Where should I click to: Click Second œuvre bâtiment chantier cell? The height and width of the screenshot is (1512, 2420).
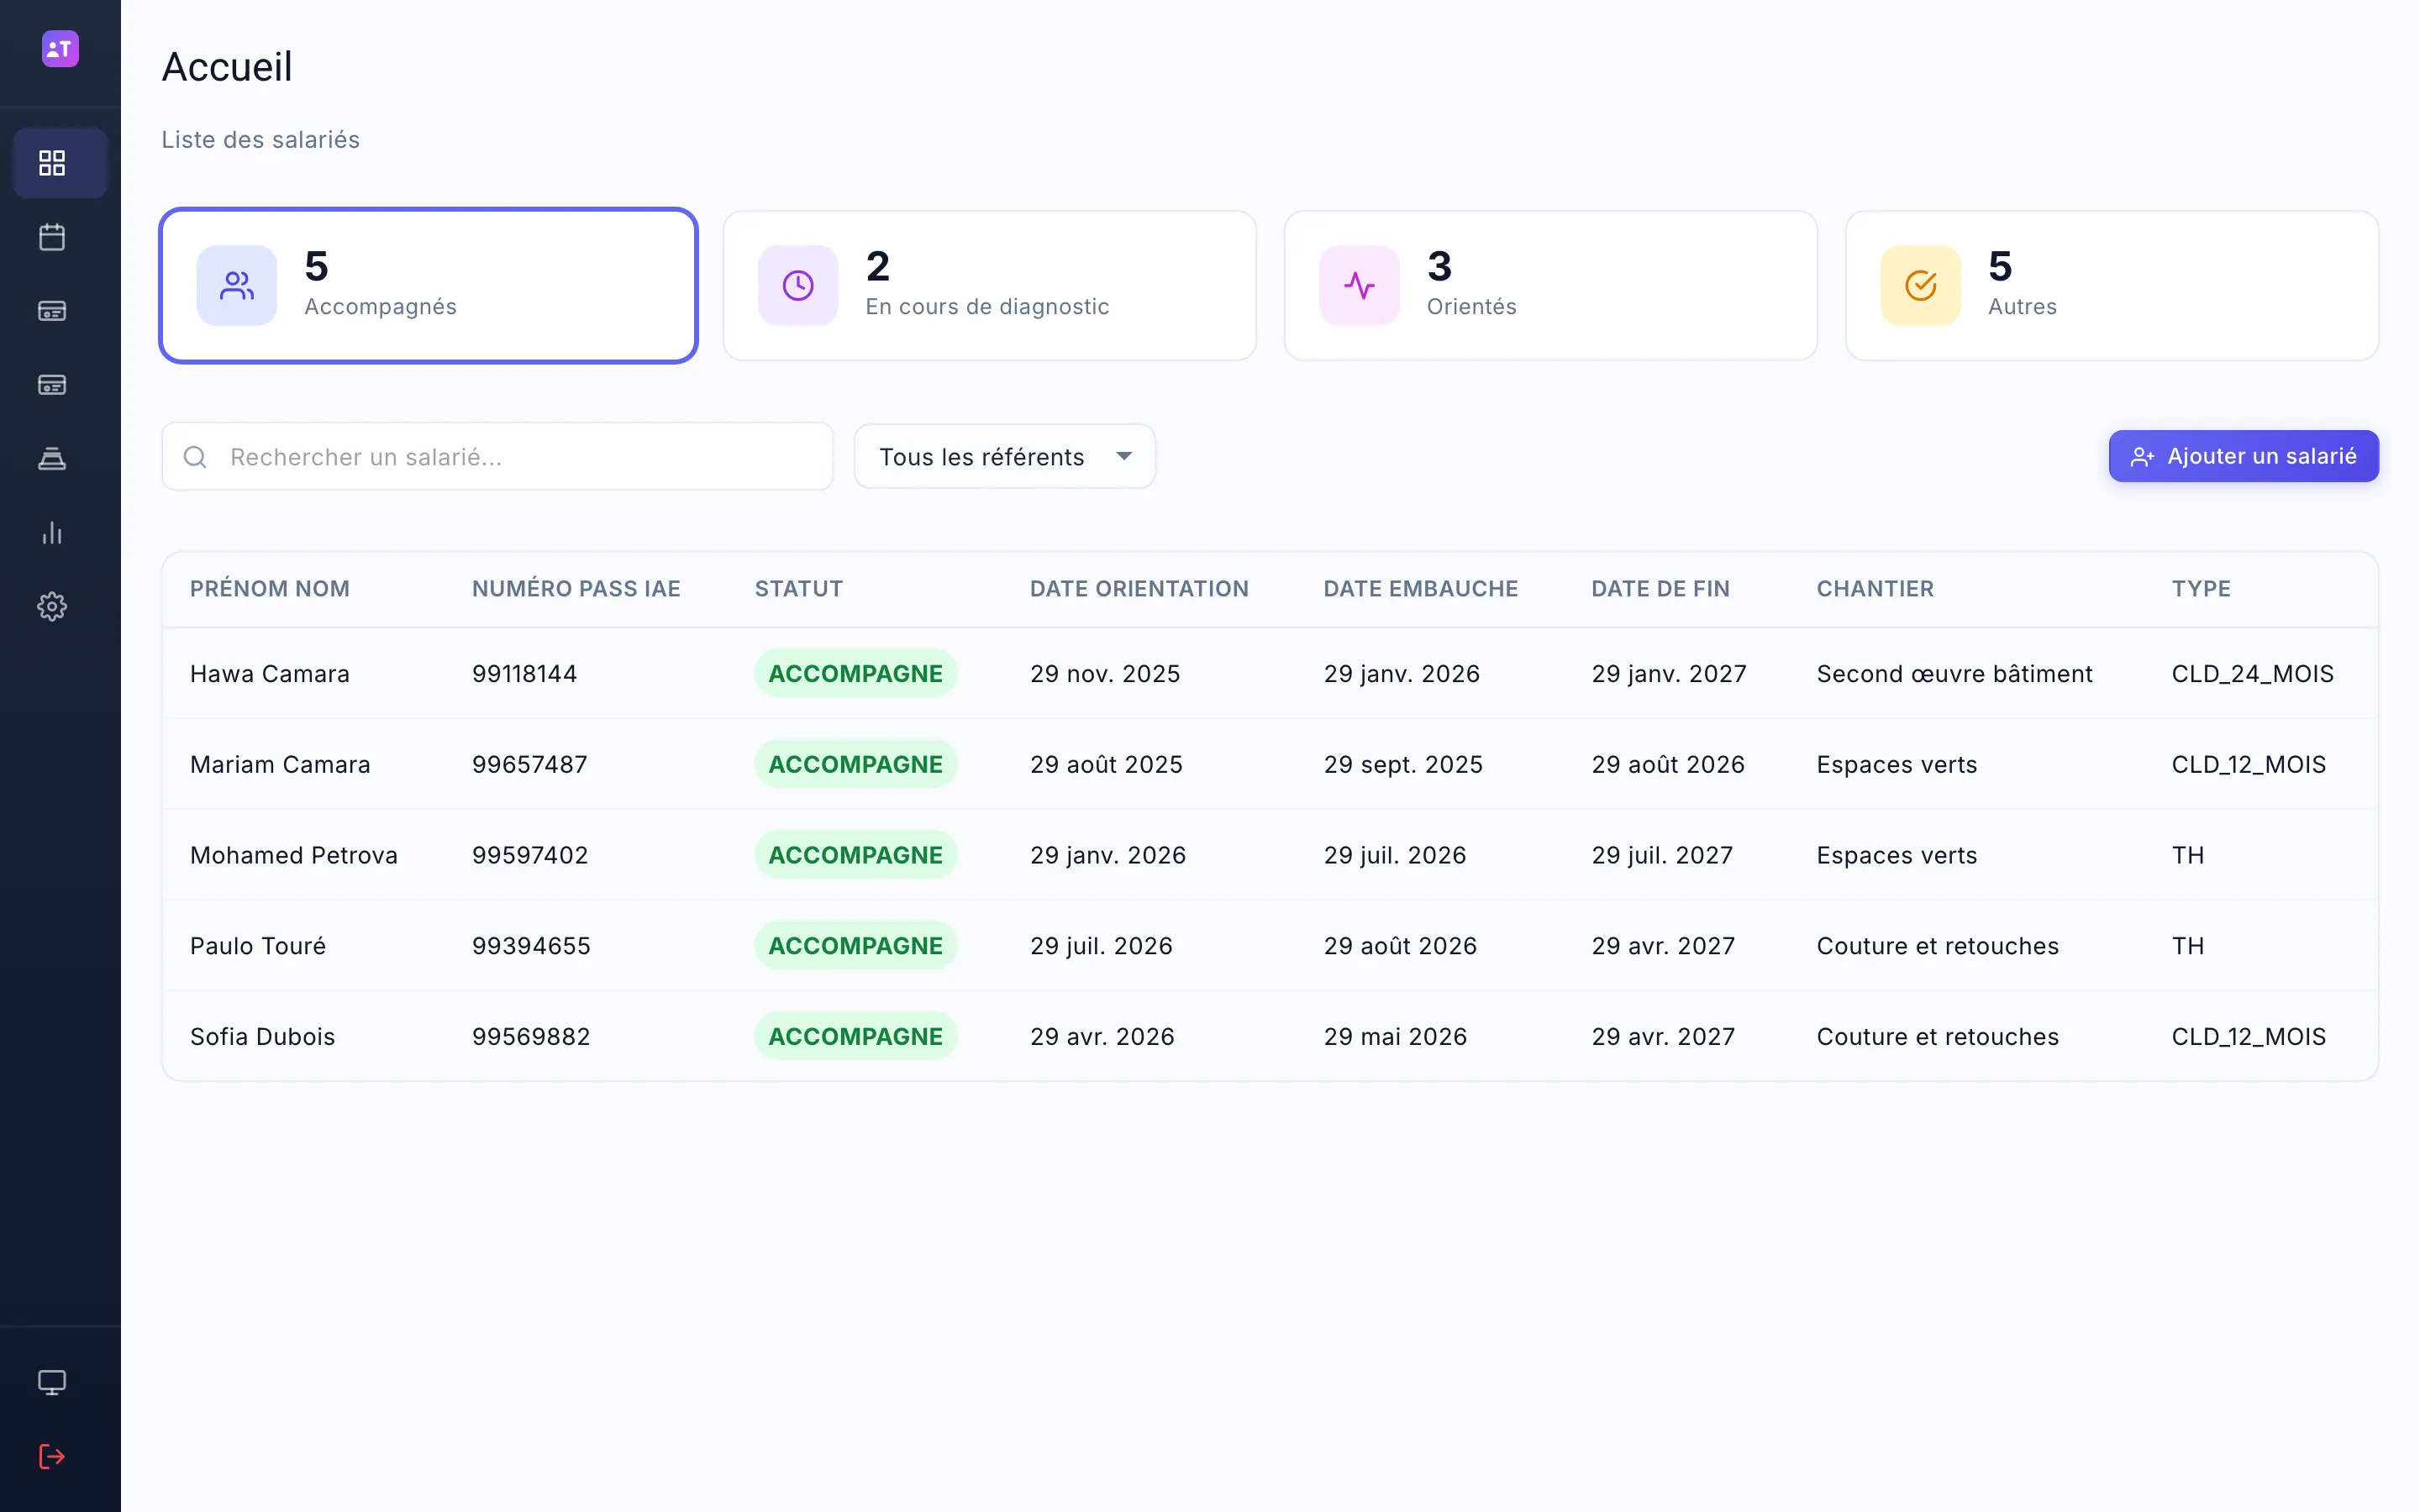point(1954,674)
